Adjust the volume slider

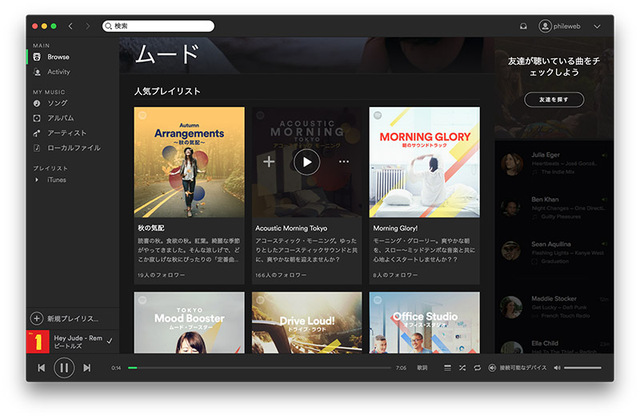[x=582, y=368]
